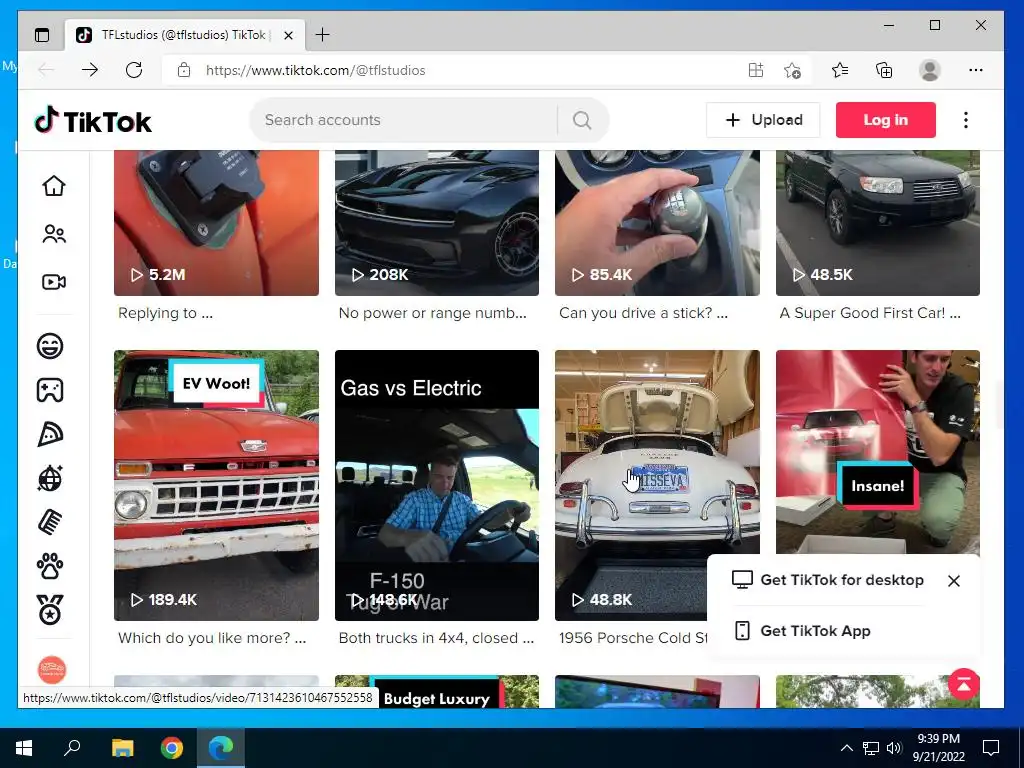Viewport: 1024px width, 768px height.
Task: Select the TFLstudios TikTok browser tab
Action: pos(185,35)
